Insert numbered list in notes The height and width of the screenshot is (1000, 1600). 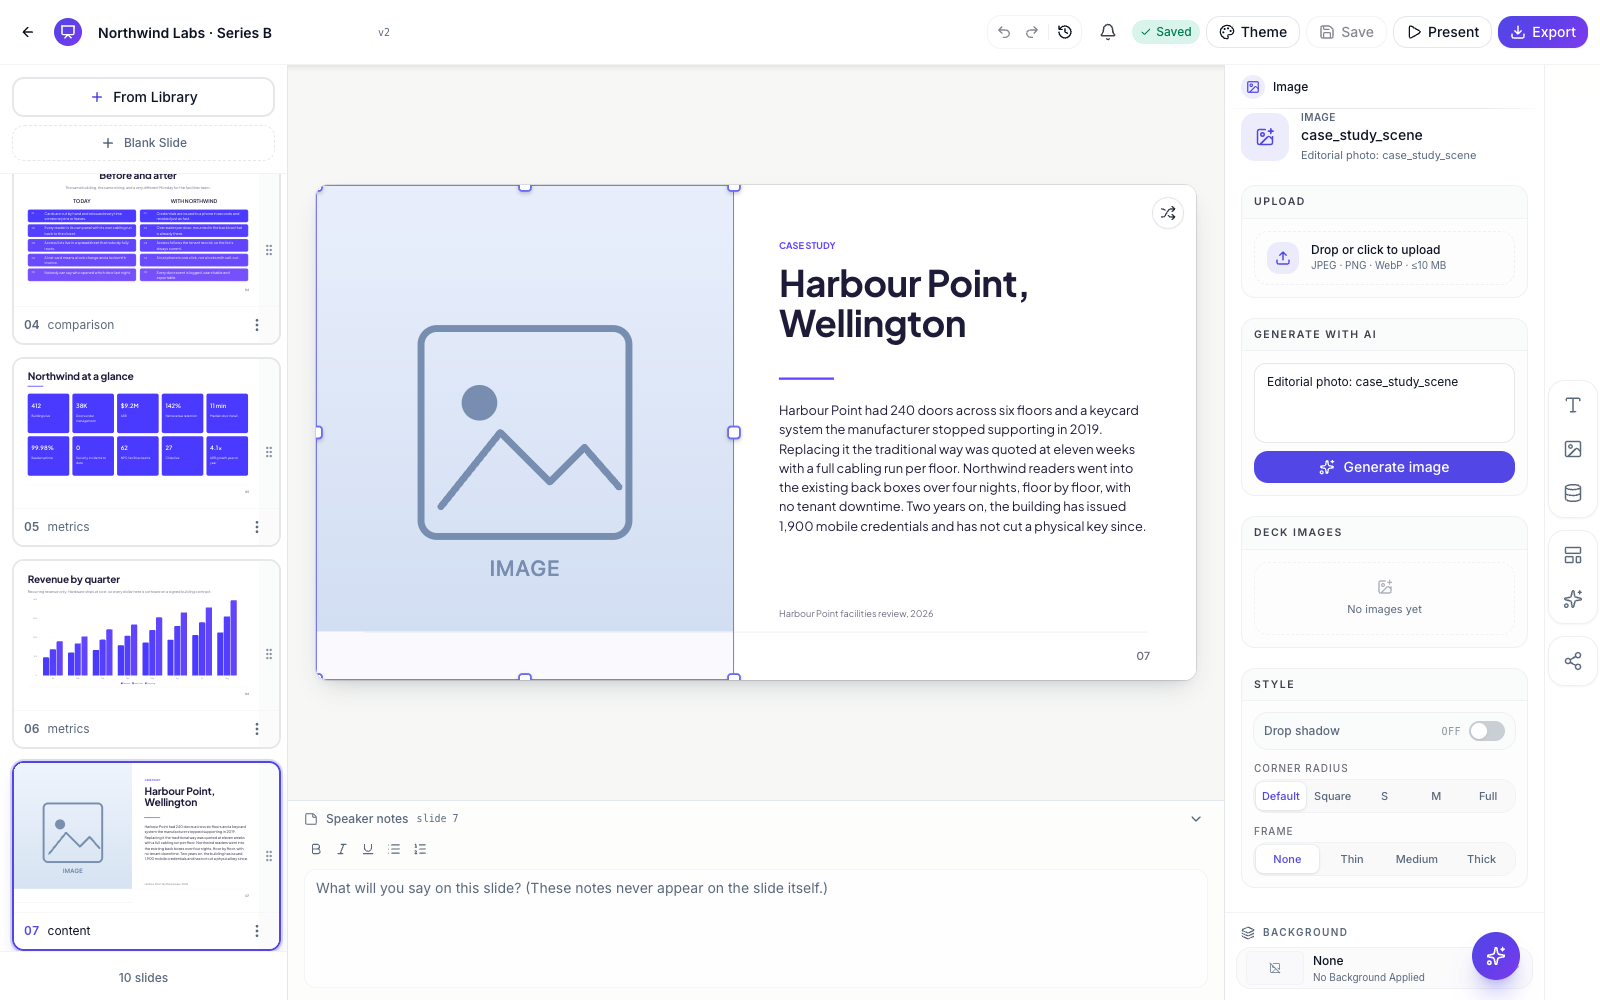(x=420, y=849)
